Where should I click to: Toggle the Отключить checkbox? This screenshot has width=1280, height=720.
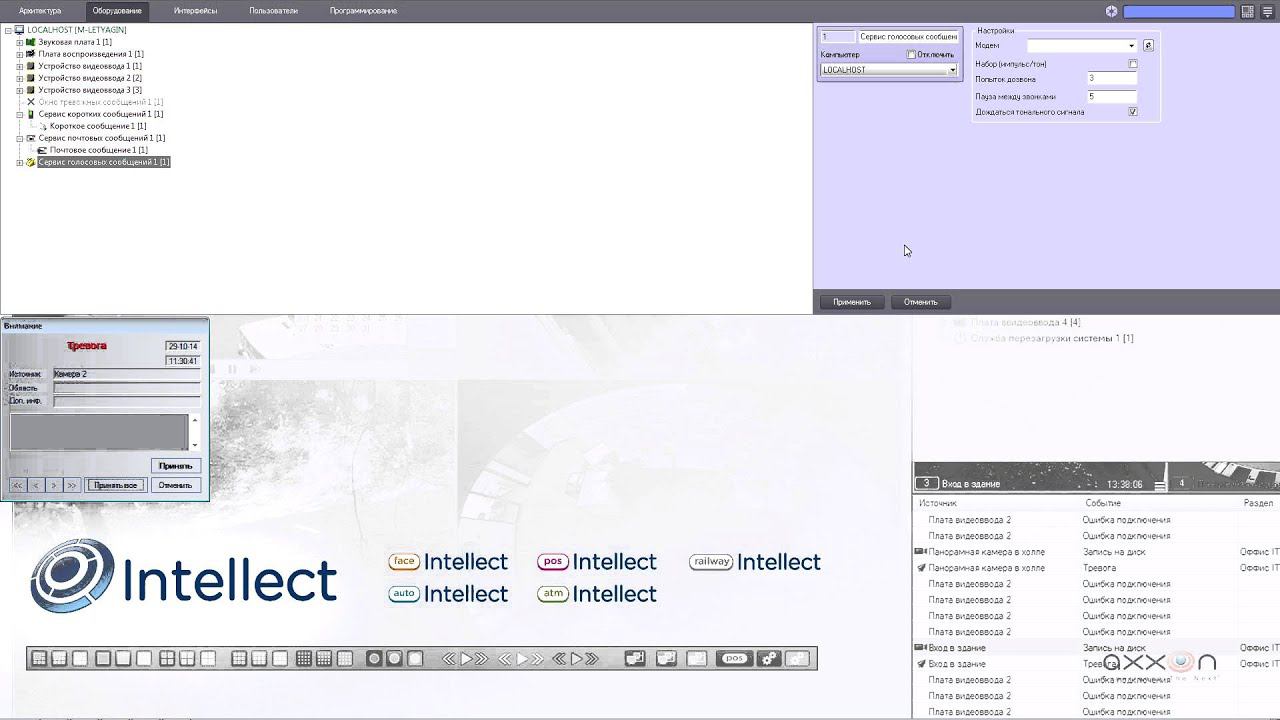pos(911,54)
